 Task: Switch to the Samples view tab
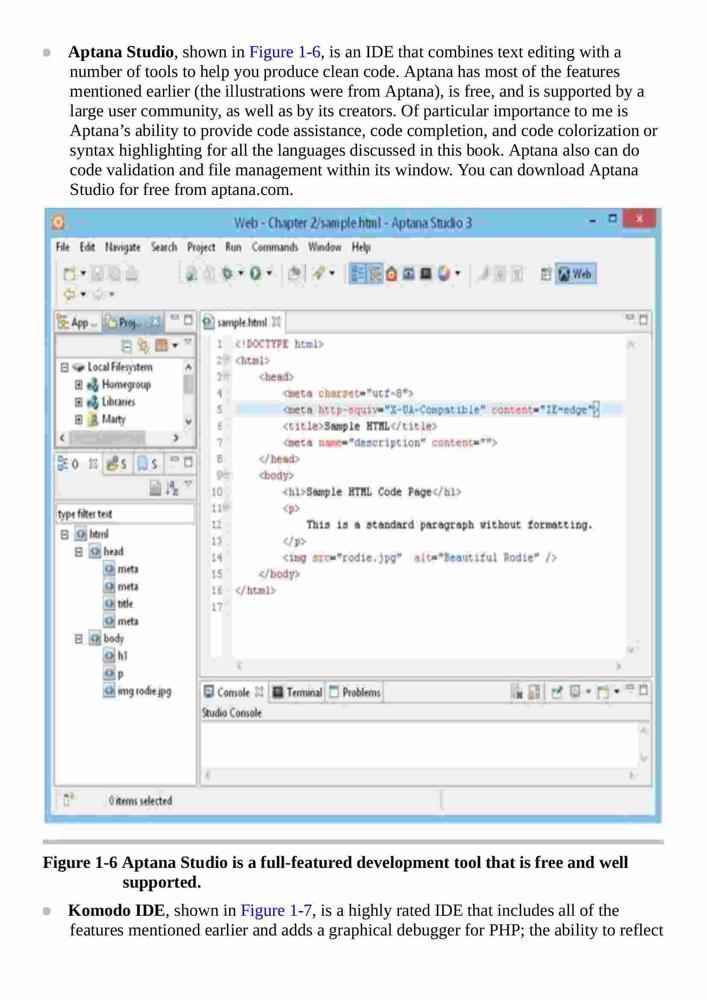[117, 464]
